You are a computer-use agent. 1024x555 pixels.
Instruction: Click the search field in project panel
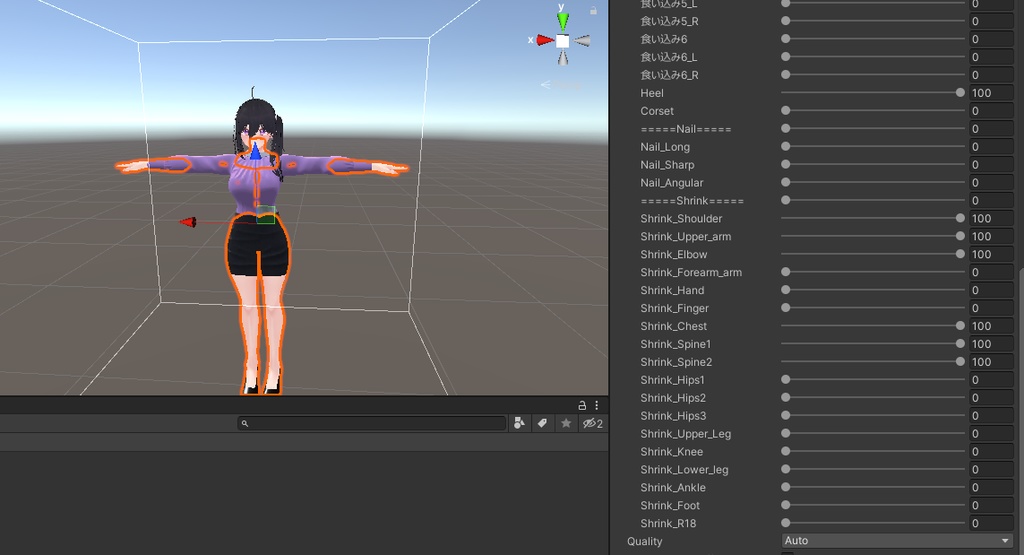tap(372, 423)
